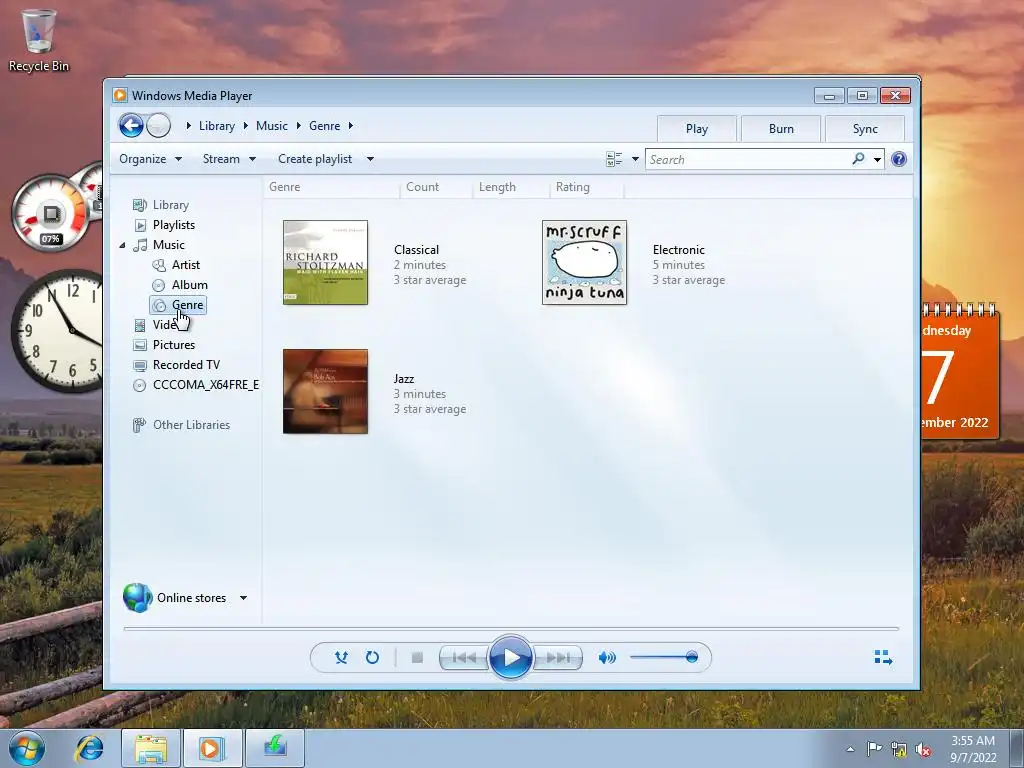Open the Organize menu
Image resolution: width=1024 pixels, height=768 pixels.
[x=150, y=159]
